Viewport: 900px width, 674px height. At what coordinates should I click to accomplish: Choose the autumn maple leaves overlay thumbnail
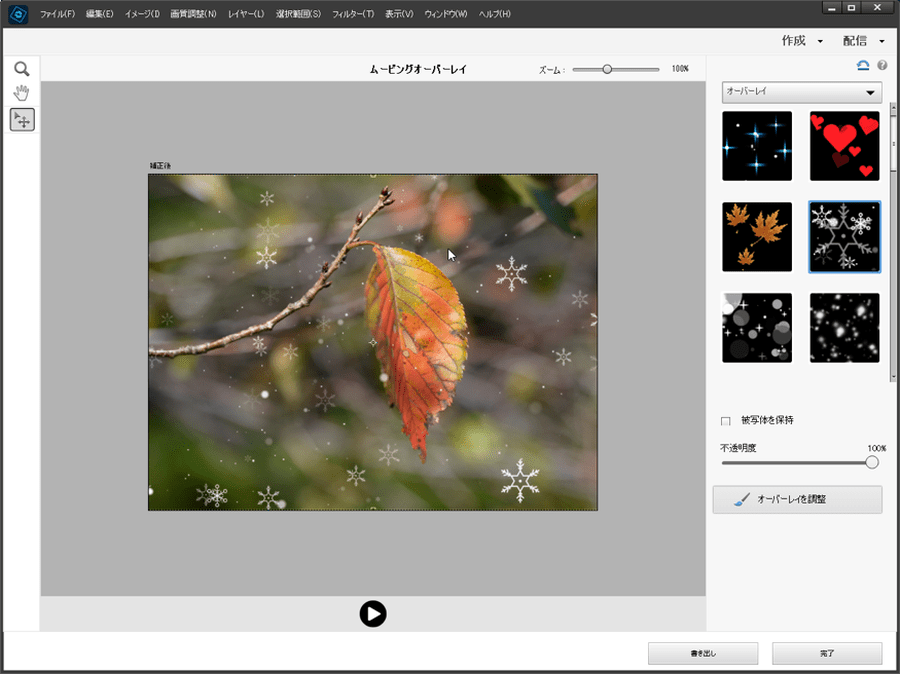tap(757, 237)
